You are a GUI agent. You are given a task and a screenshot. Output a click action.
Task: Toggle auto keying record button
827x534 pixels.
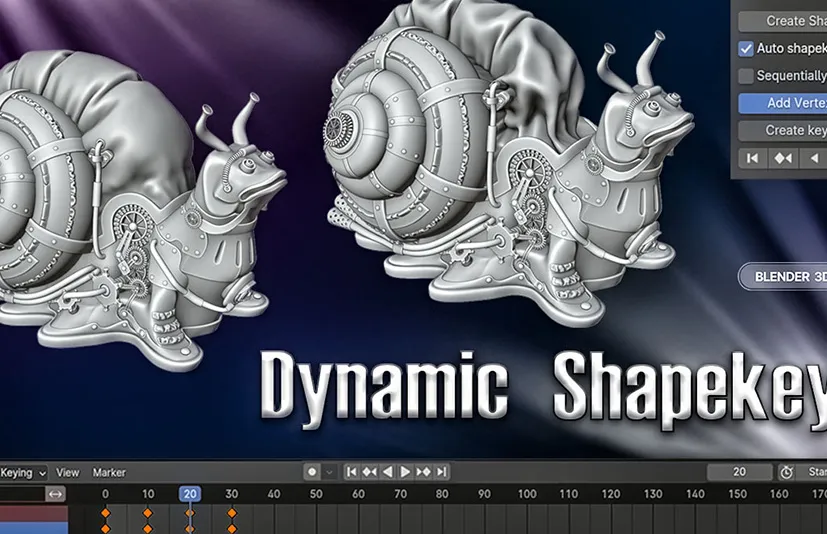(313, 472)
